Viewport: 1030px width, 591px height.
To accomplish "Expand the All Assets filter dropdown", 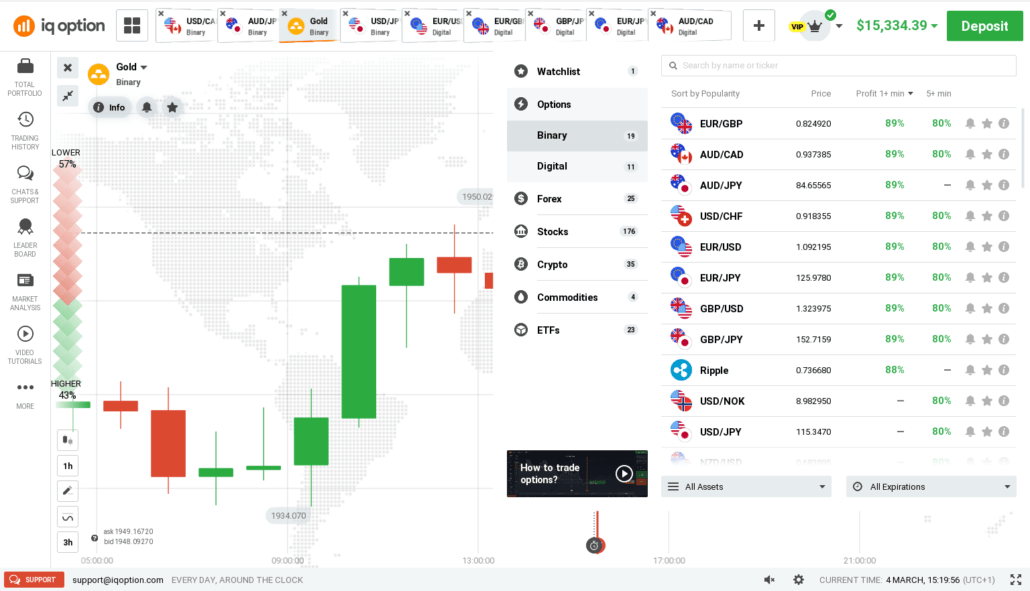I will [745, 486].
